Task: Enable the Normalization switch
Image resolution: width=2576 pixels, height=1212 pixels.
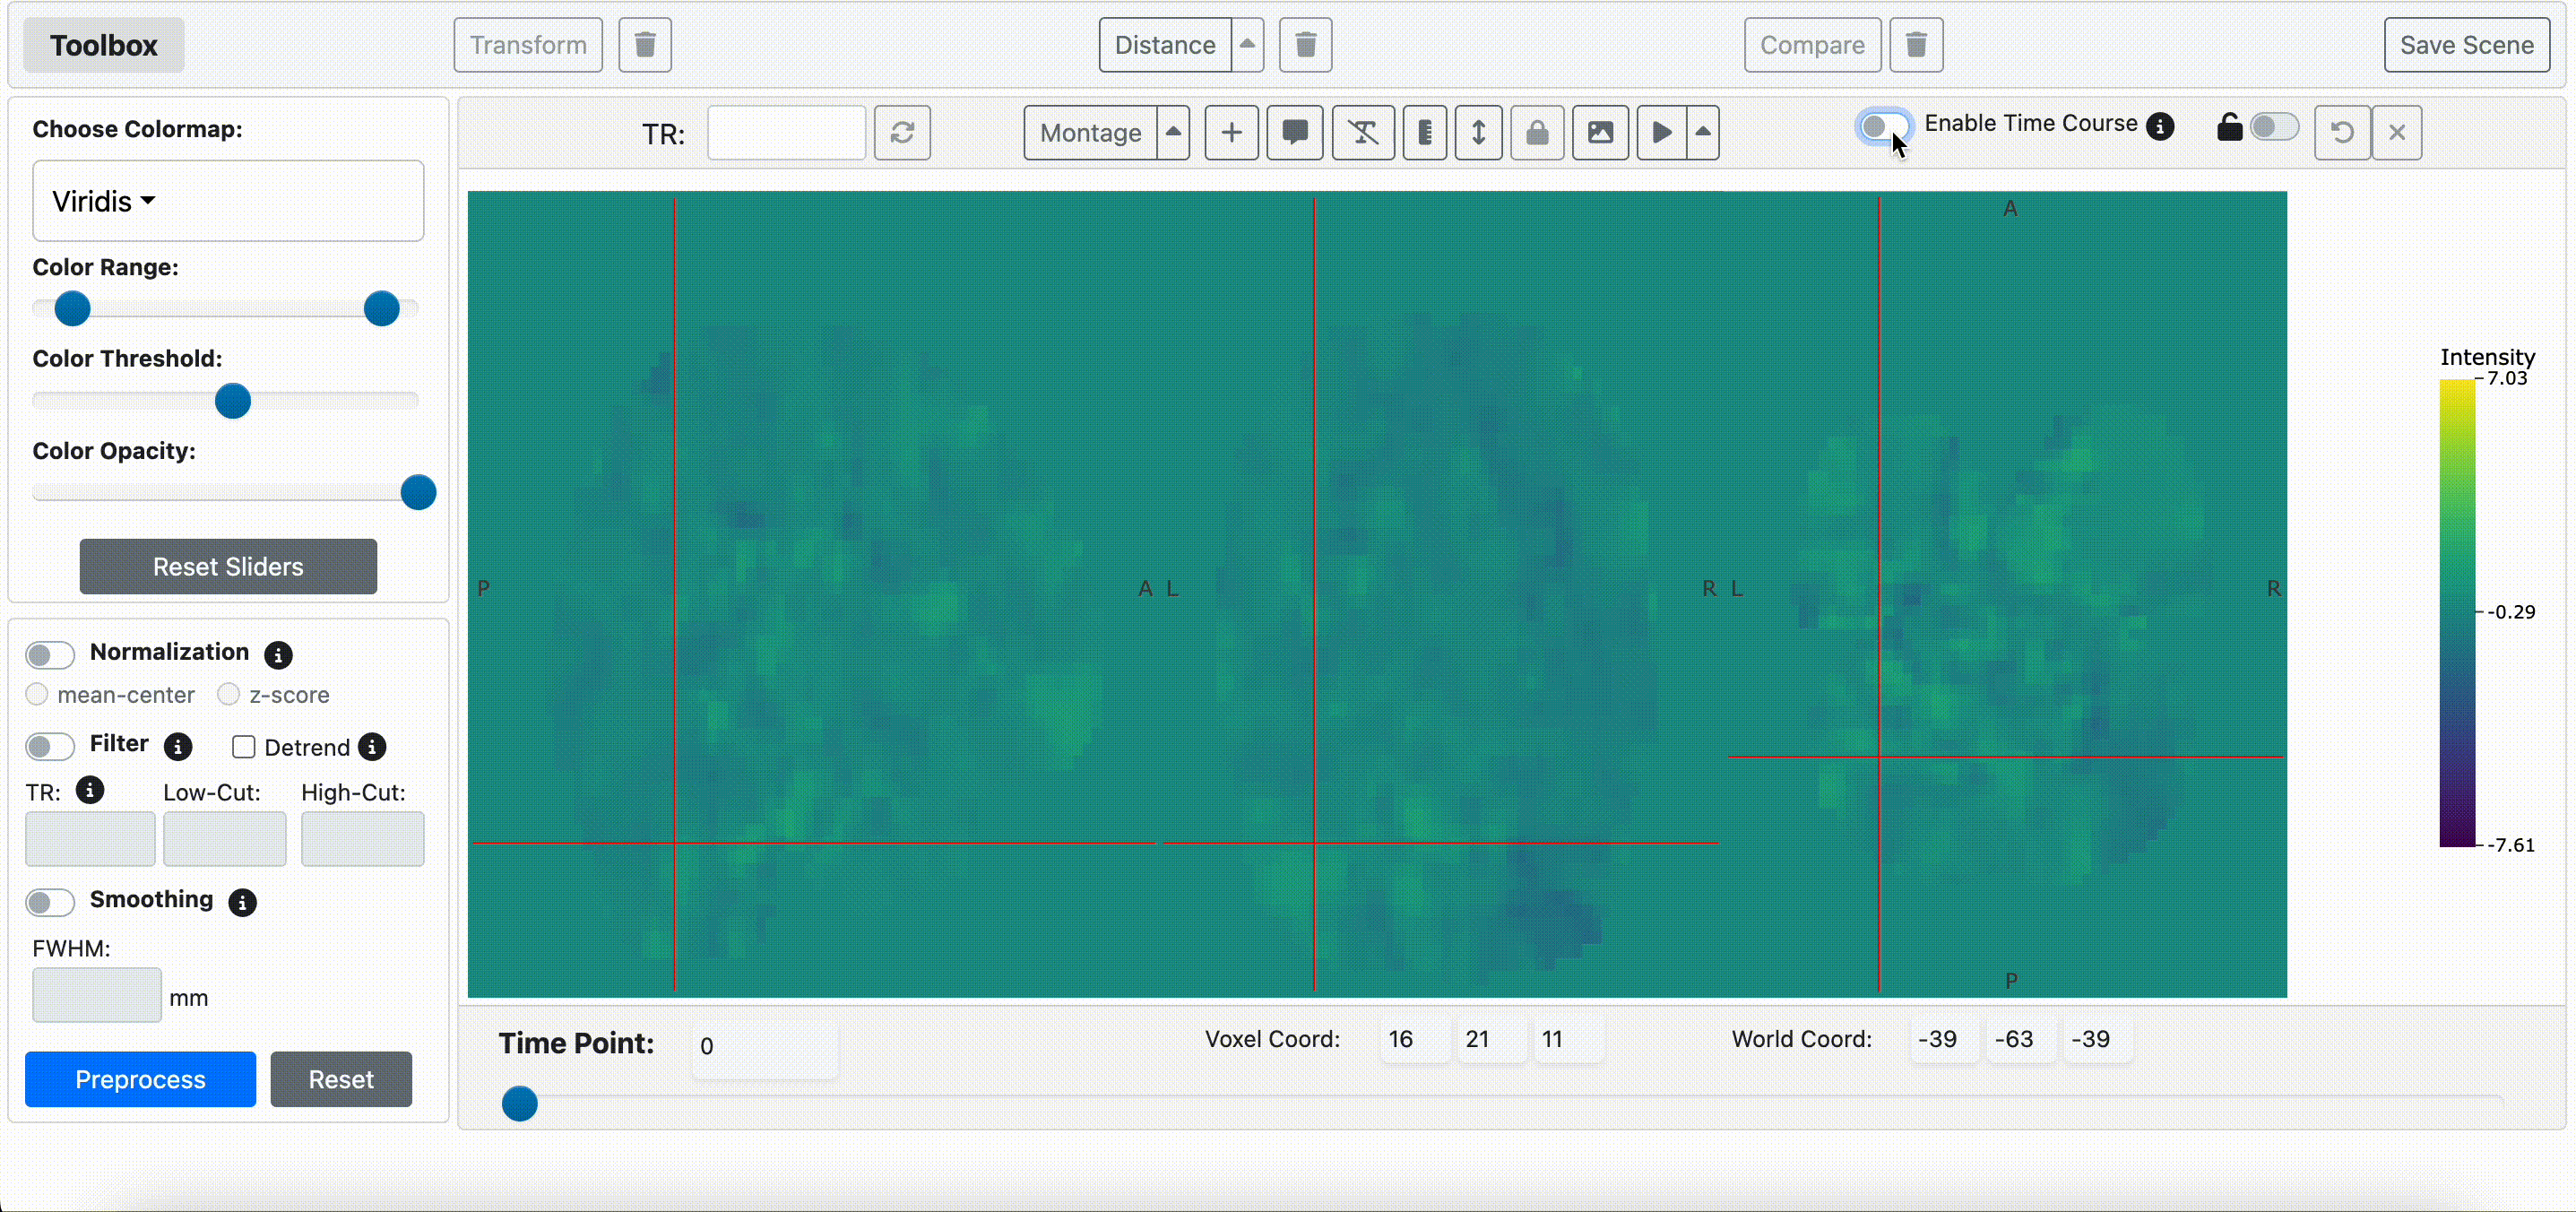Action: pyautogui.click(x=50, y=655)
